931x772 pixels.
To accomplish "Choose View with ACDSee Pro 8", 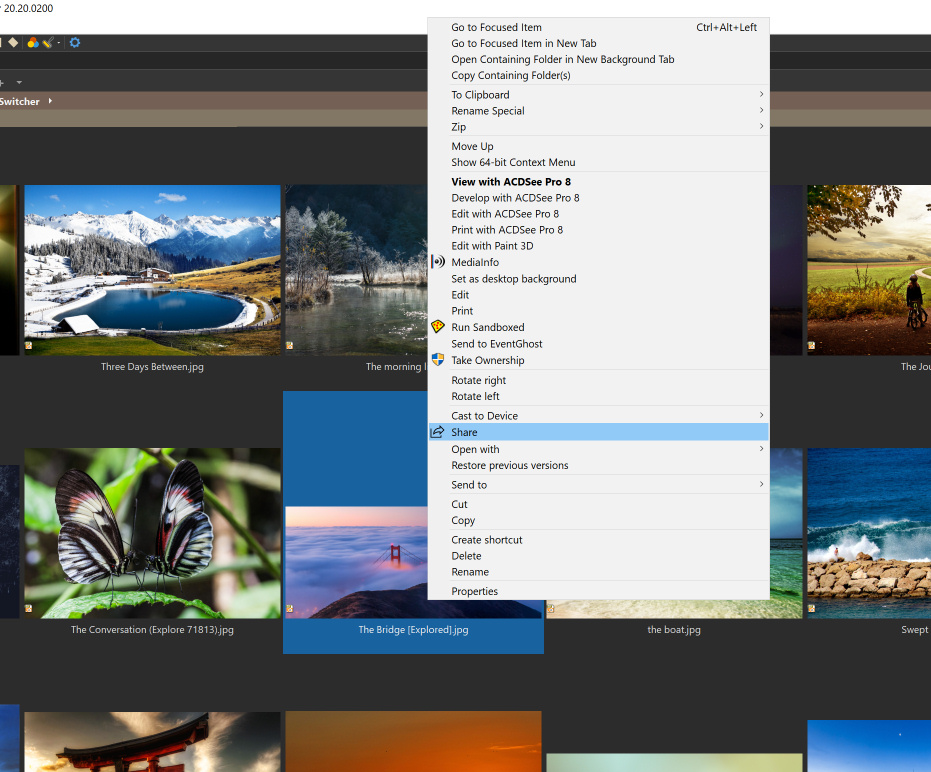I will pos(511,182).
